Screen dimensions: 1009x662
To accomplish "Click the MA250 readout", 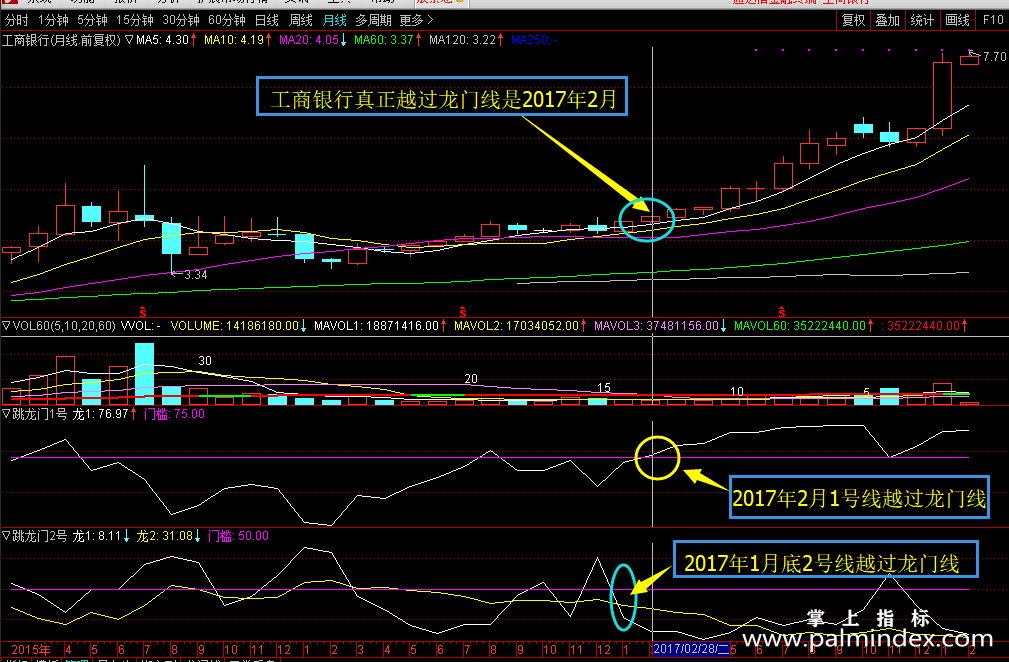I will (x=534, y=40).
